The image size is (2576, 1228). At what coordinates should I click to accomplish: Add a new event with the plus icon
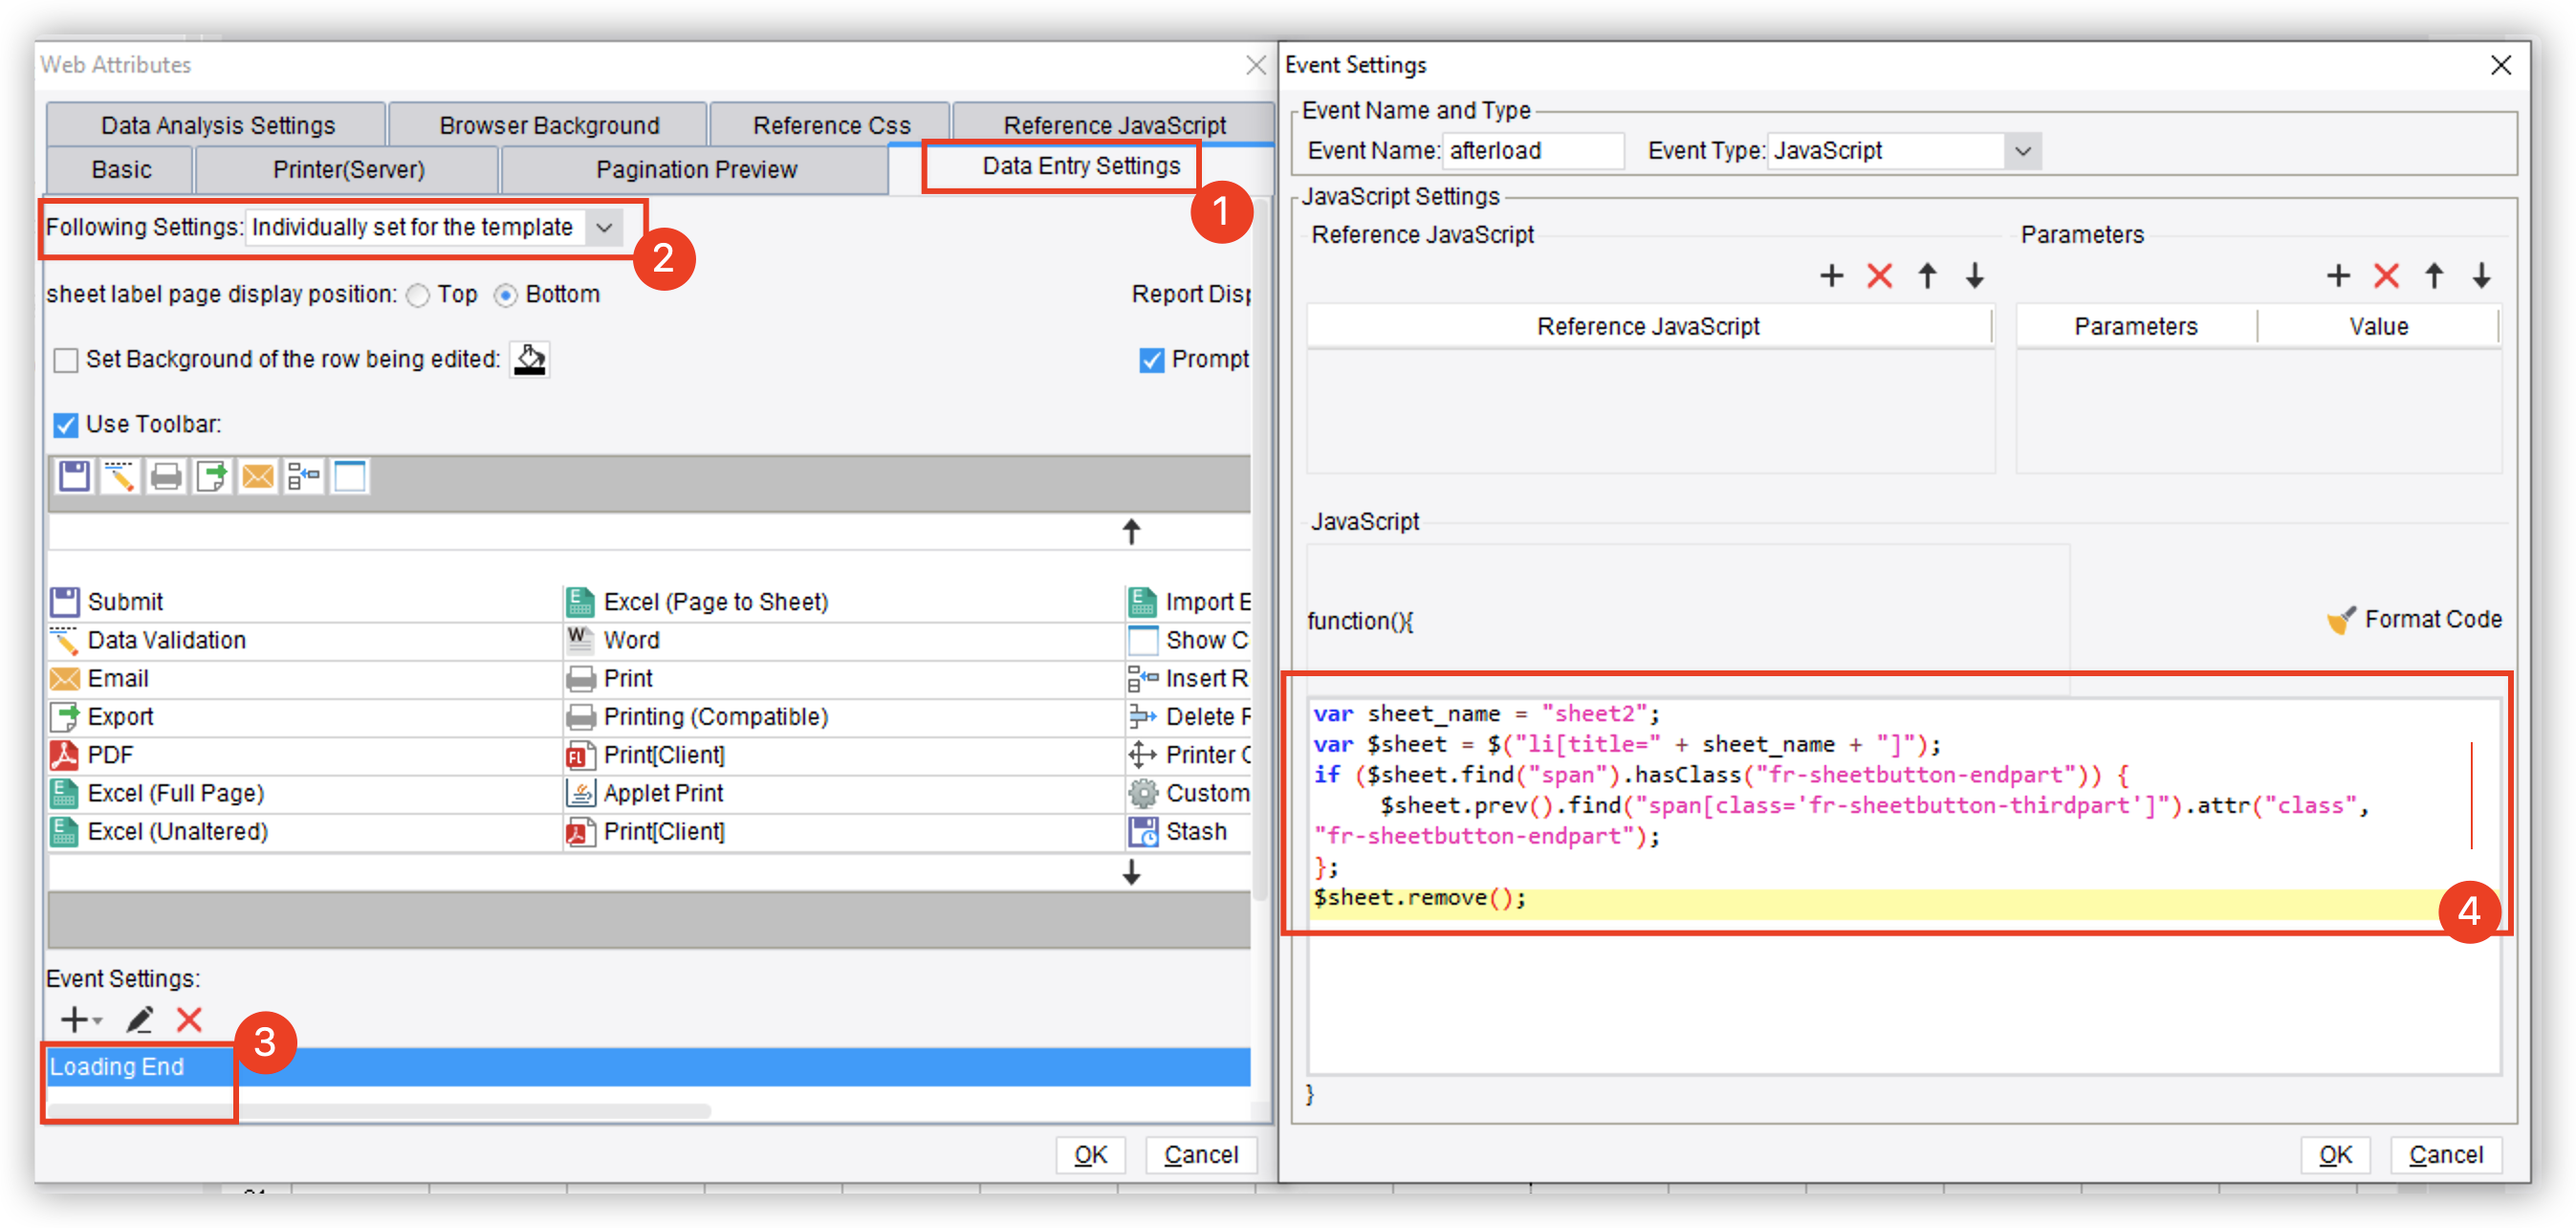pos(74,1019)
